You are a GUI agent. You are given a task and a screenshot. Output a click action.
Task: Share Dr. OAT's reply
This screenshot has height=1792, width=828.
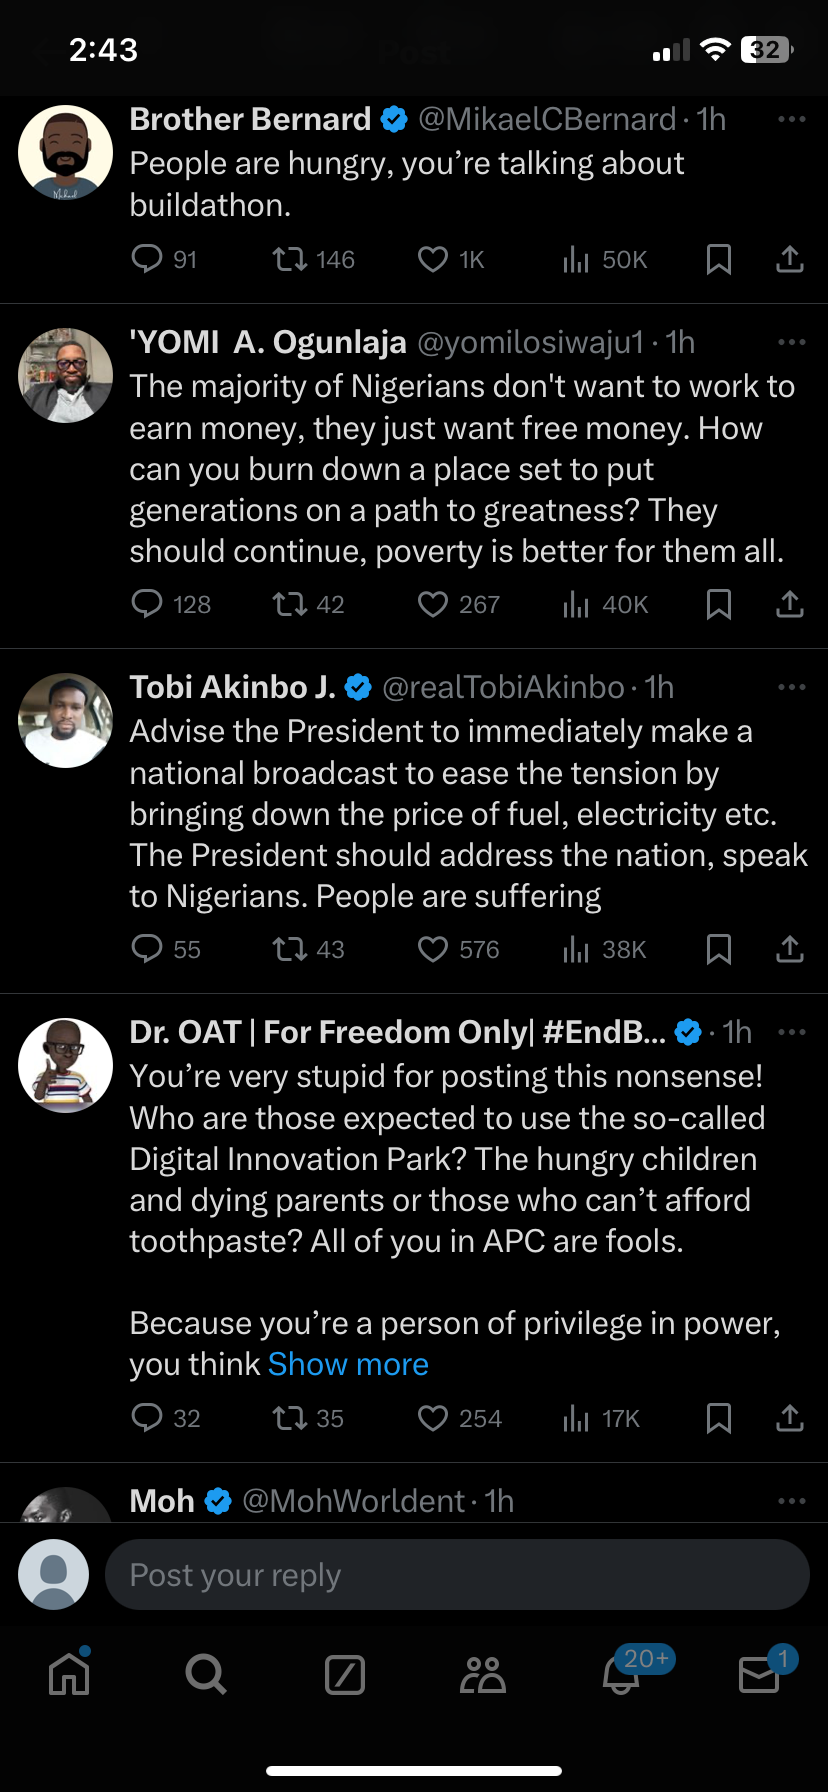(790, 1418)
